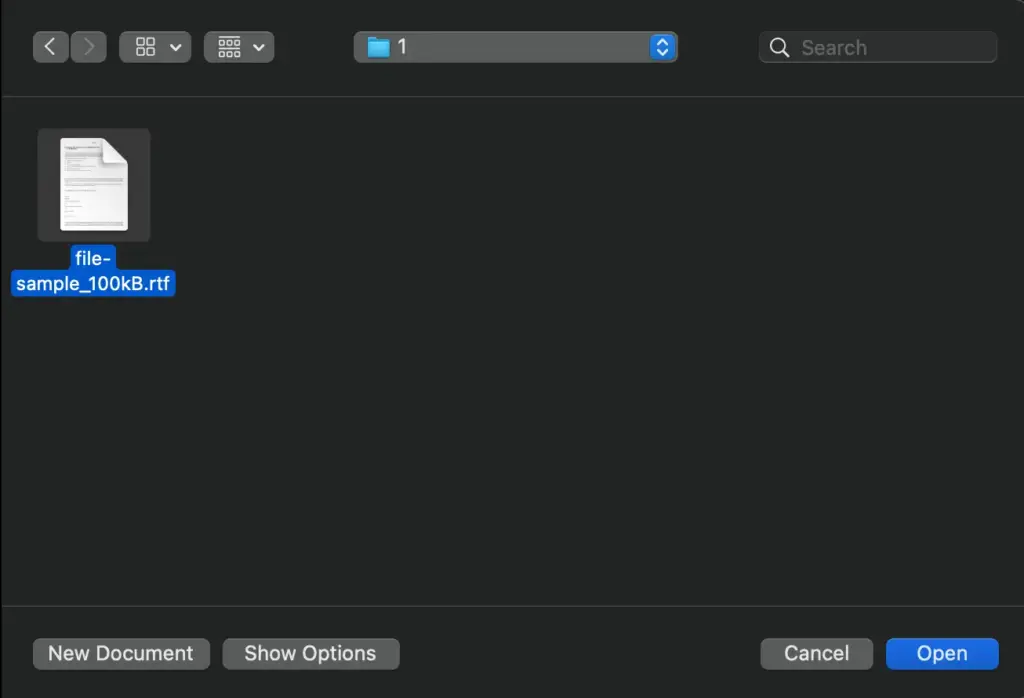The width and height of the screenshot is (1024, 698).
Task: Click the "file-" first line of the filename
Action: tap(93, 259)
